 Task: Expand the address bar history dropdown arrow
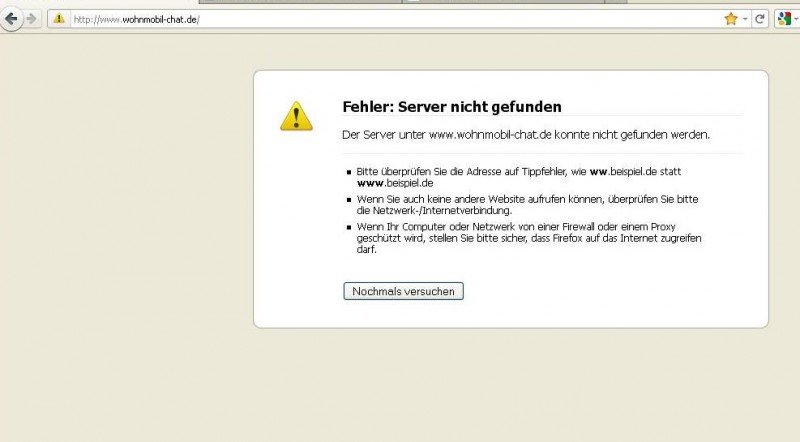(x=745, y=19)
